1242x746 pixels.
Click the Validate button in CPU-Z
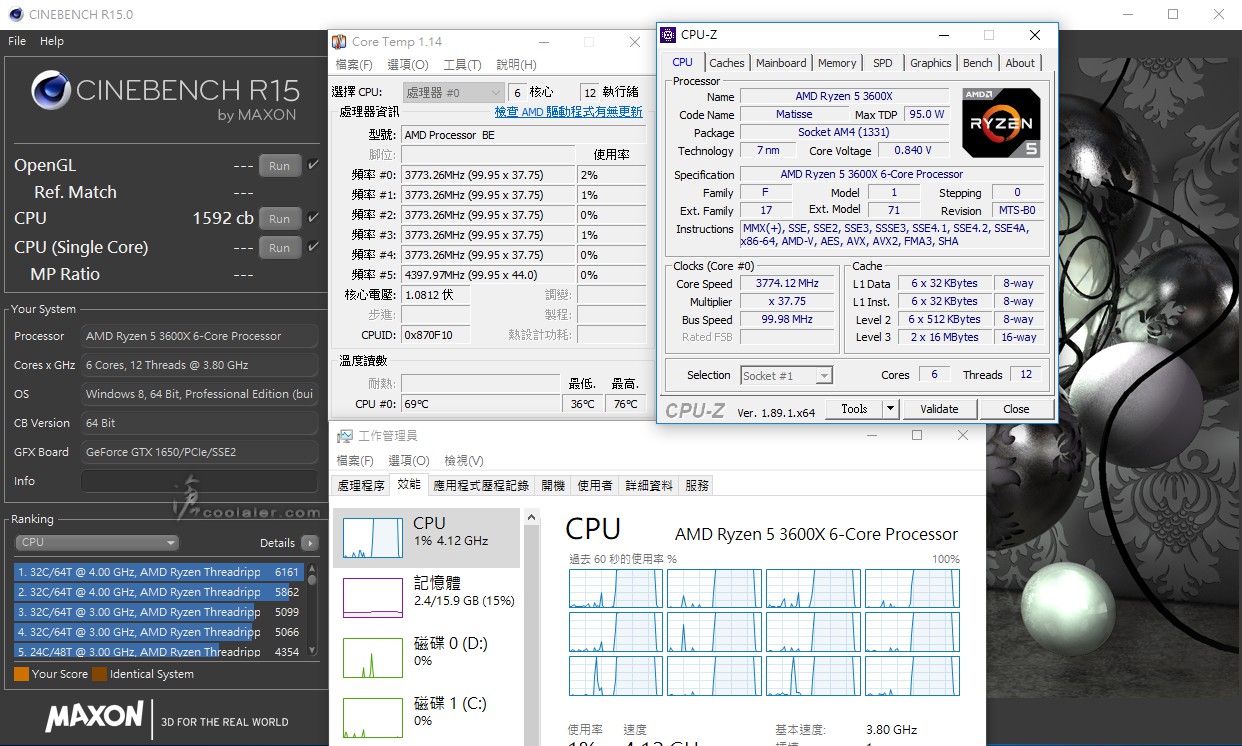click(939, 409)
